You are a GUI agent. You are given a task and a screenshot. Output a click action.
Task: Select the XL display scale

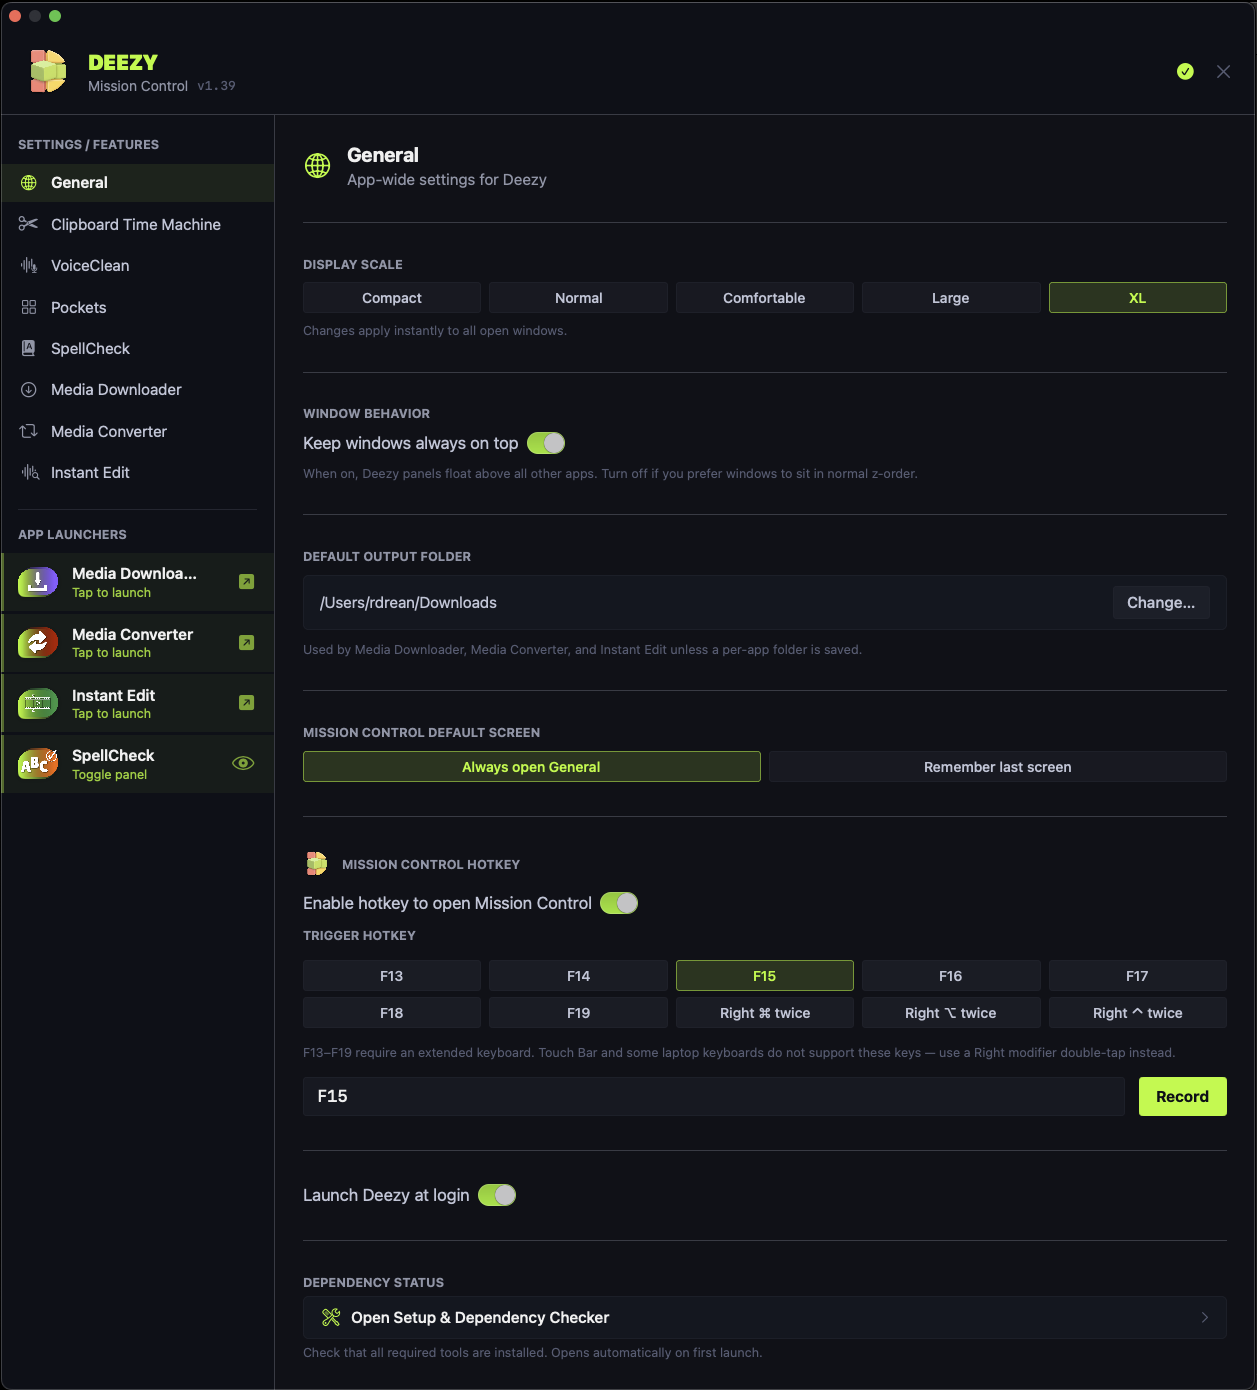(1138, 298)
